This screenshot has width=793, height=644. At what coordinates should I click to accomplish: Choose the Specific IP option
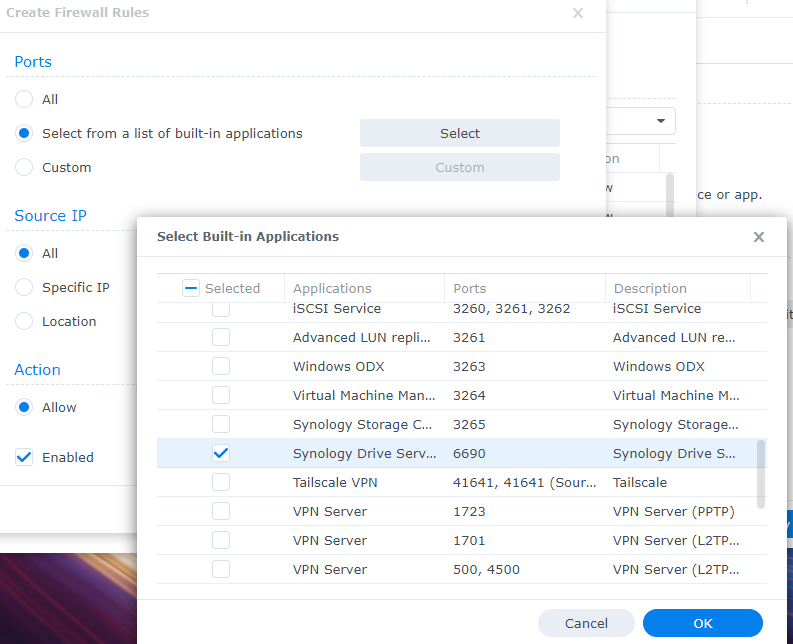(x=24, y=287)
